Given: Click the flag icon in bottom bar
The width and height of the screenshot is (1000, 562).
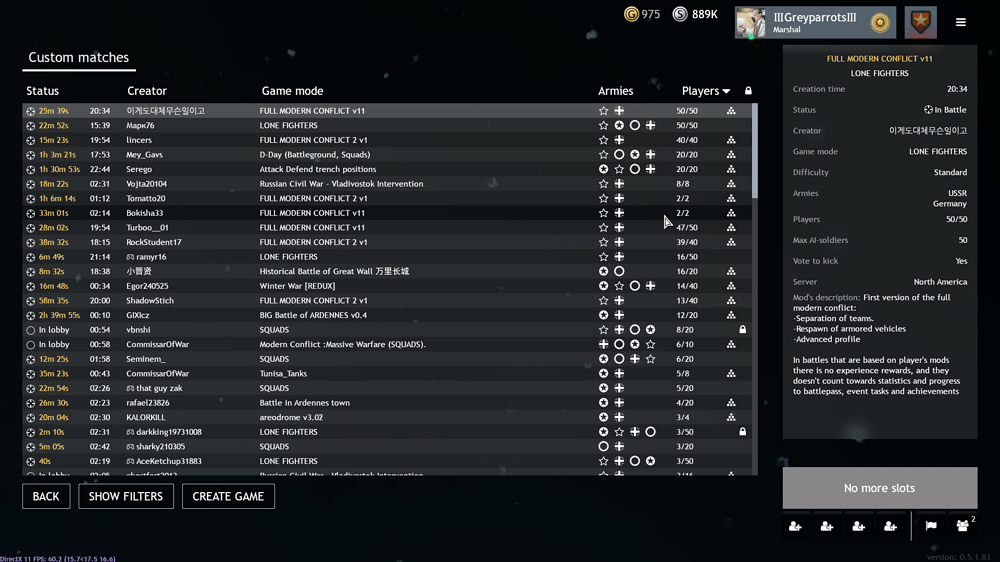Looking at the screenshot, I should [x=931, y=526].
